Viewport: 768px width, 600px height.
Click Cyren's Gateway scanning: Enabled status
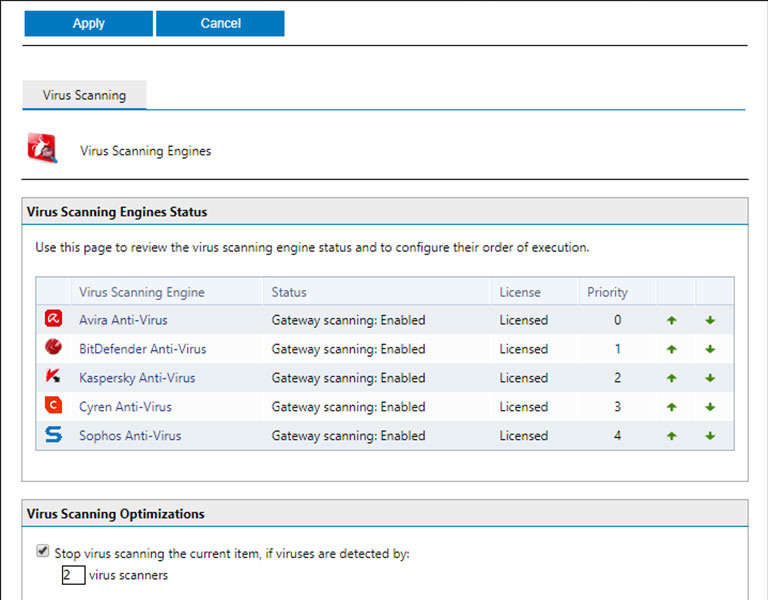348,407
